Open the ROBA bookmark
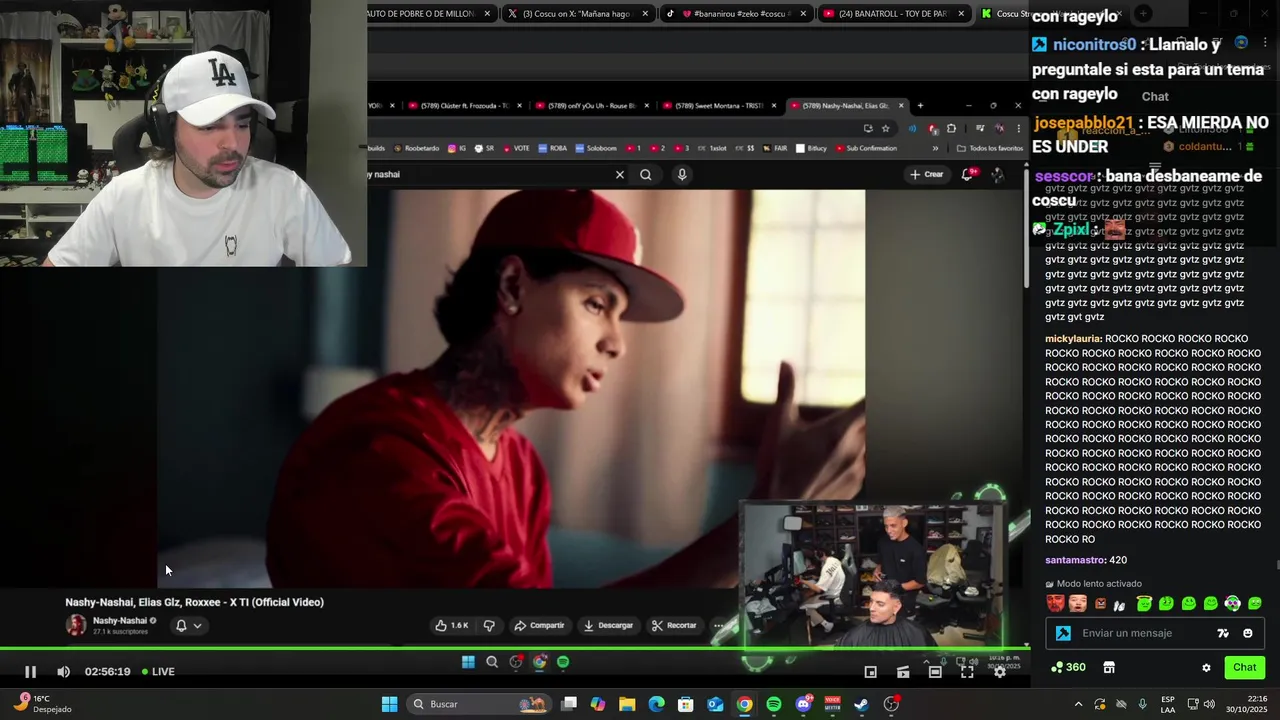The width and height of the screenshot is (1280, 720). pos(552,148)
